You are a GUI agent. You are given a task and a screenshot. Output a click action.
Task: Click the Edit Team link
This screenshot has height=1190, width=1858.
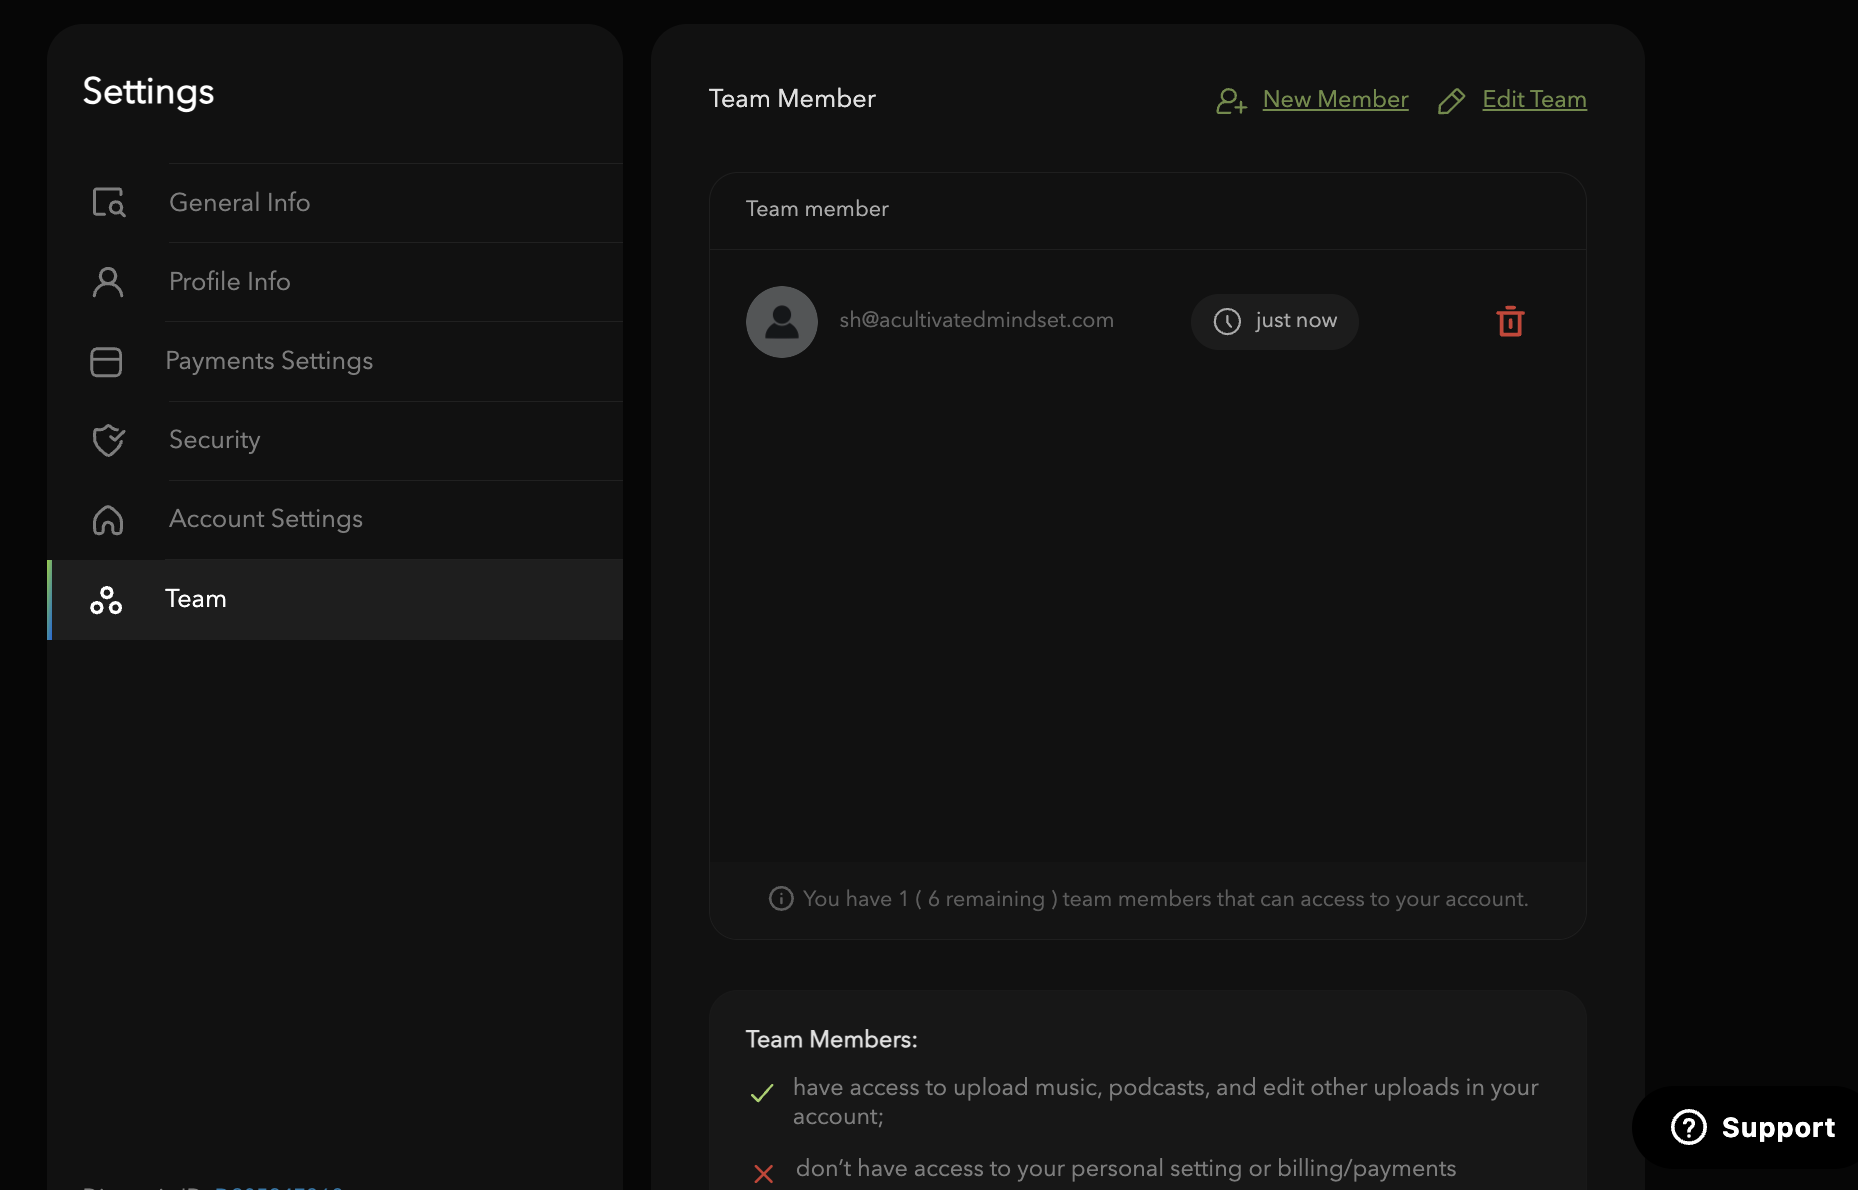point(1534,99)
